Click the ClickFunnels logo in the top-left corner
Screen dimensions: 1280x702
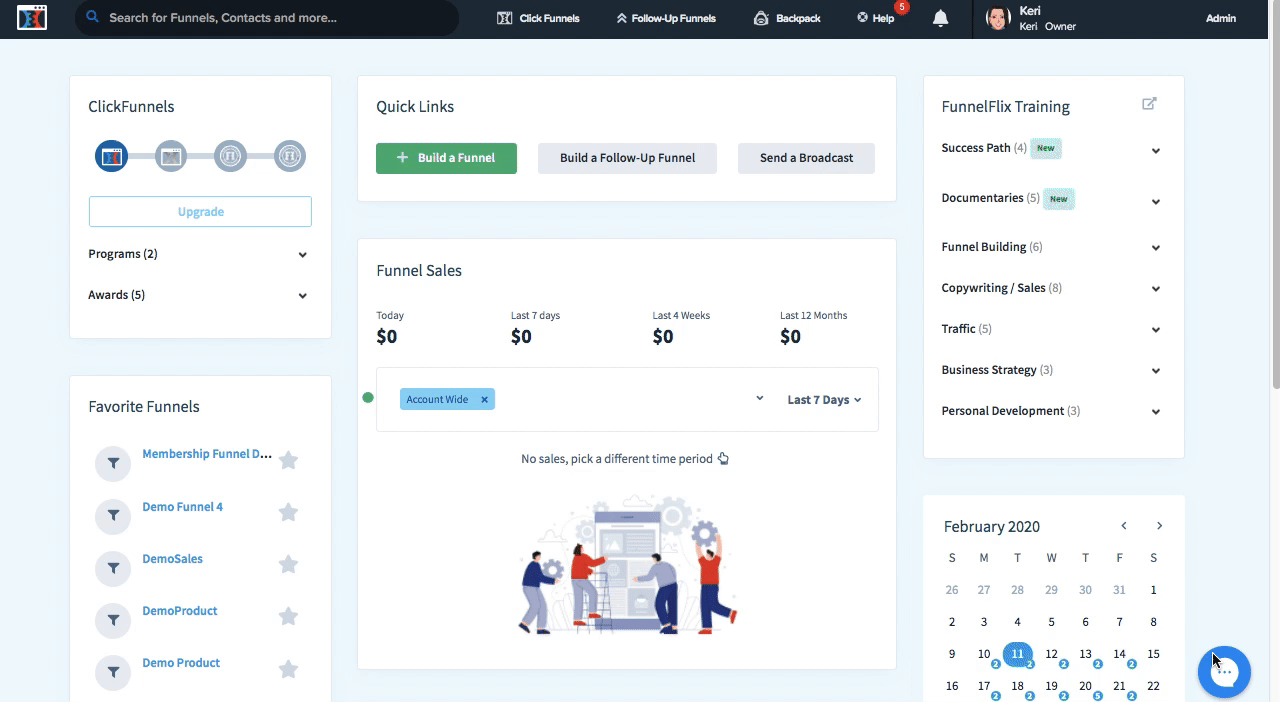tap(32, 18)
